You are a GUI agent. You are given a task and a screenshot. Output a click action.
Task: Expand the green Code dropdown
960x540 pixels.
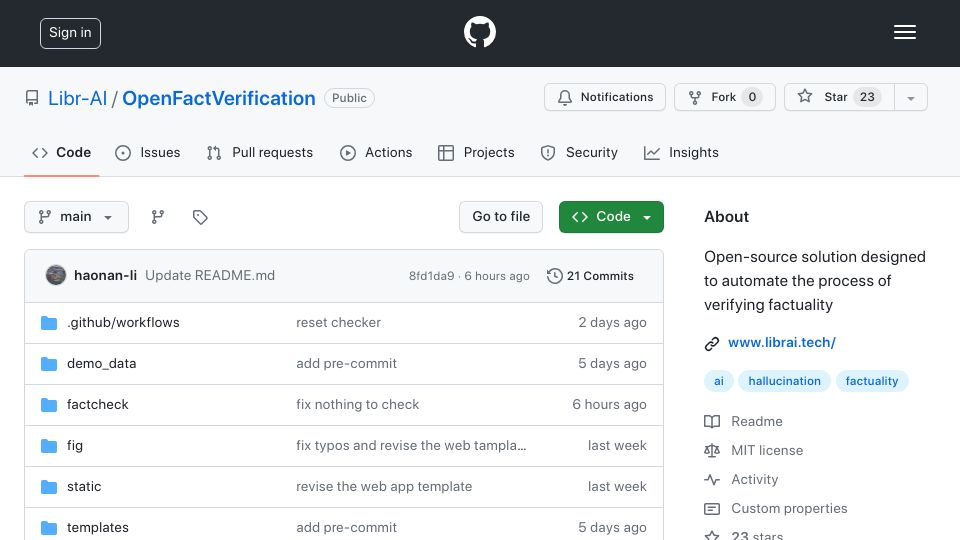click(611, 217)
